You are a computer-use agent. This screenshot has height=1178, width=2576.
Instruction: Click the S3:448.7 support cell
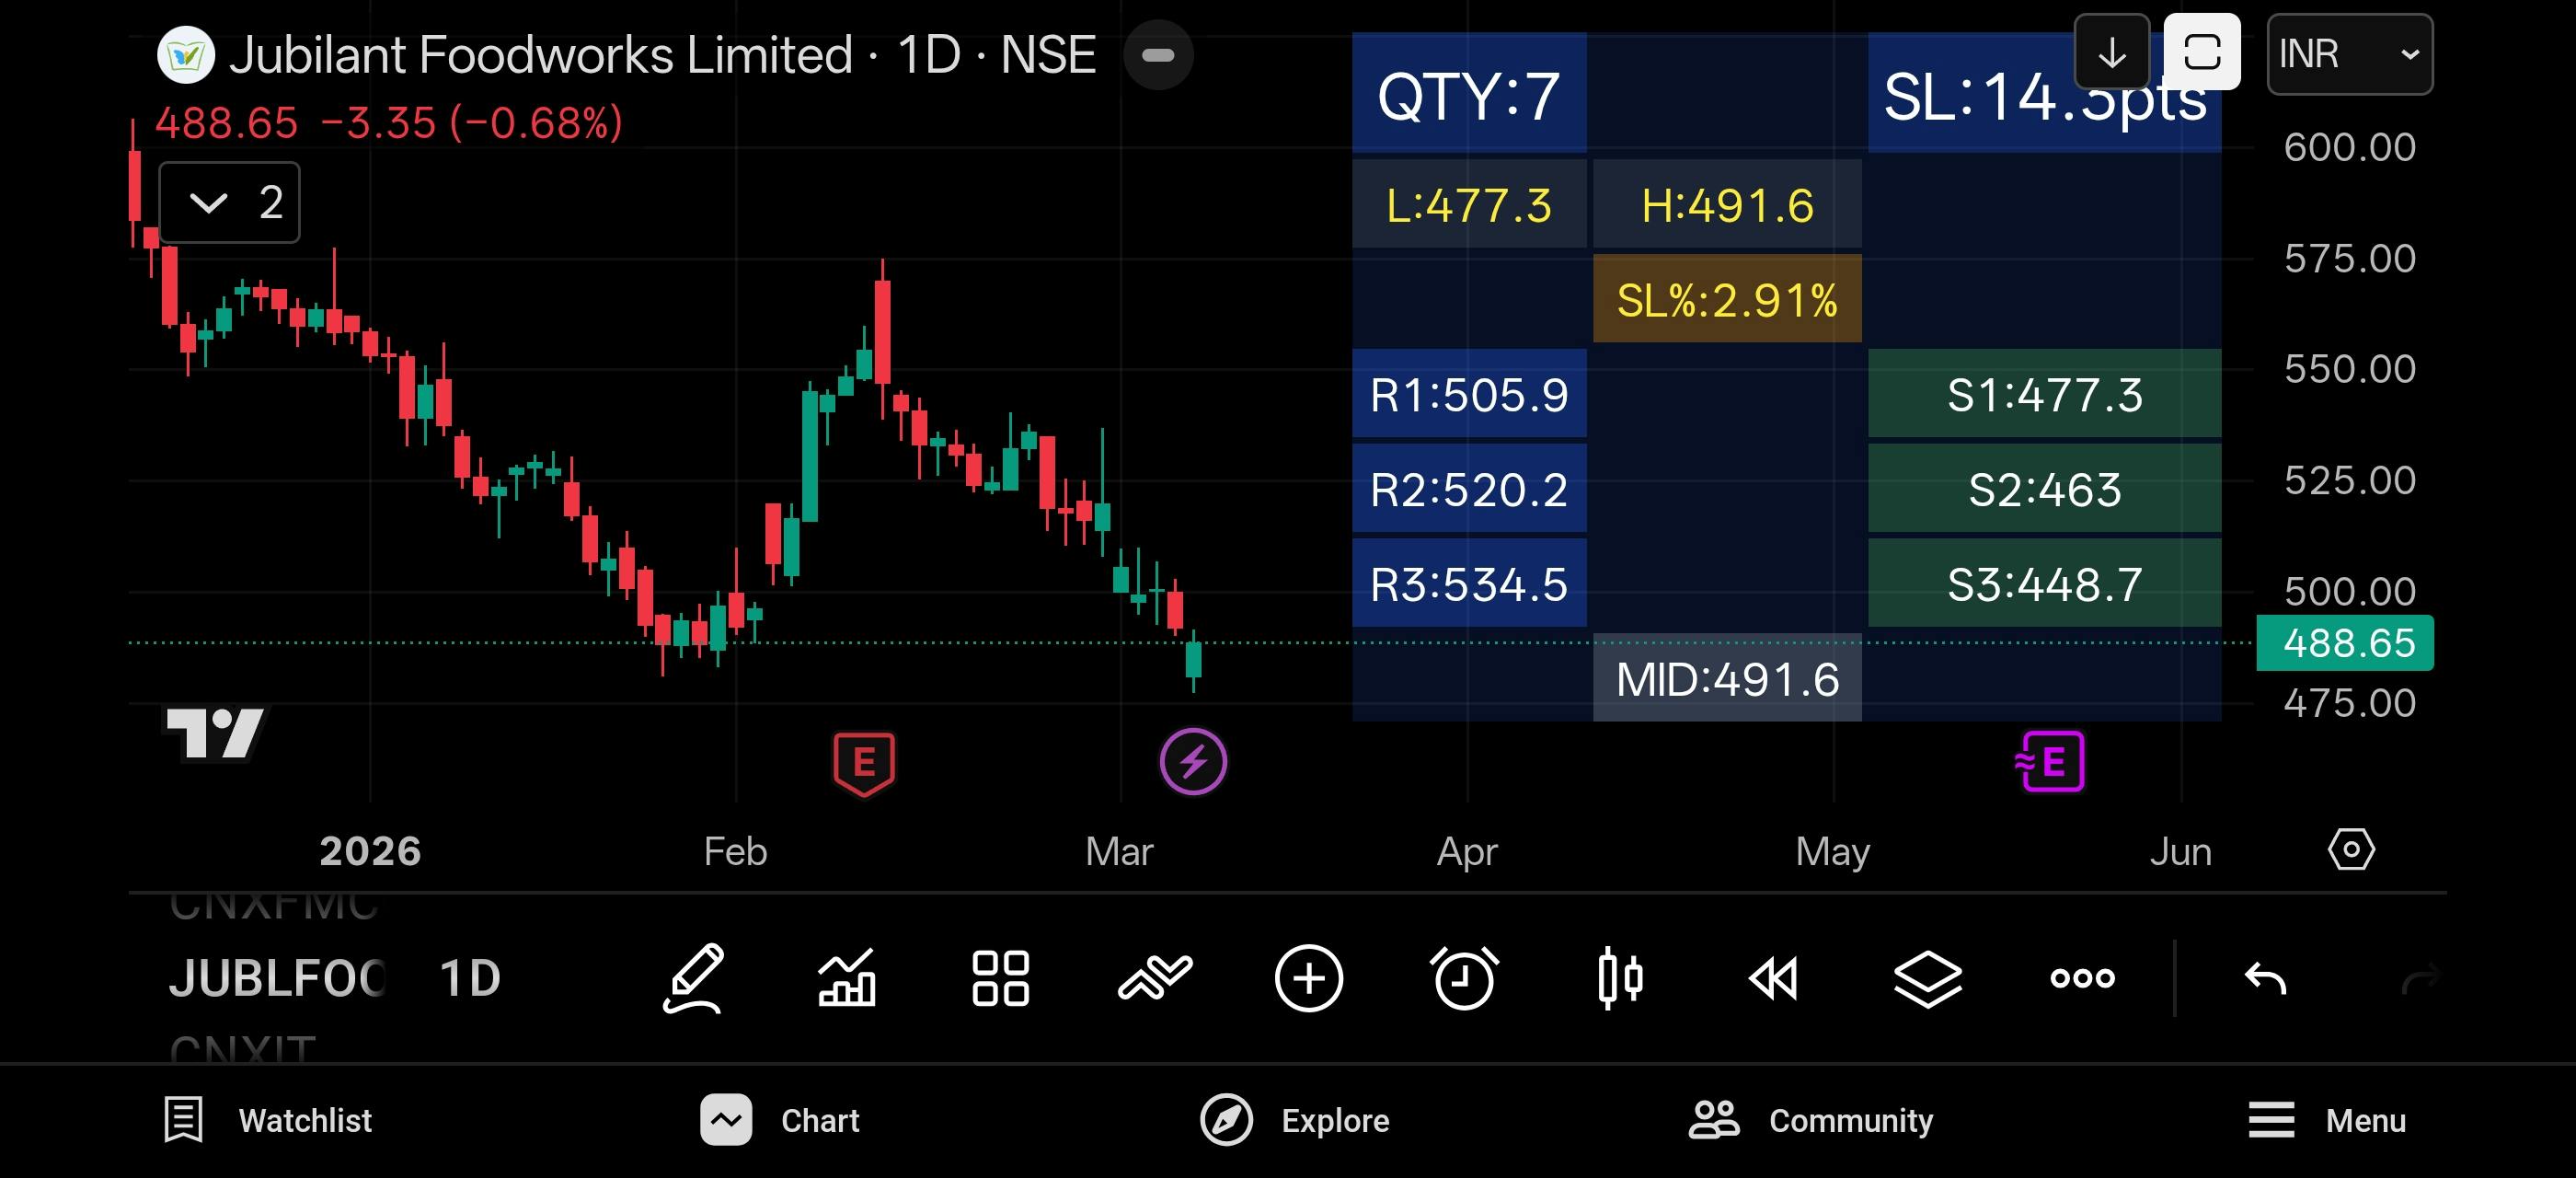point(2044,584)
